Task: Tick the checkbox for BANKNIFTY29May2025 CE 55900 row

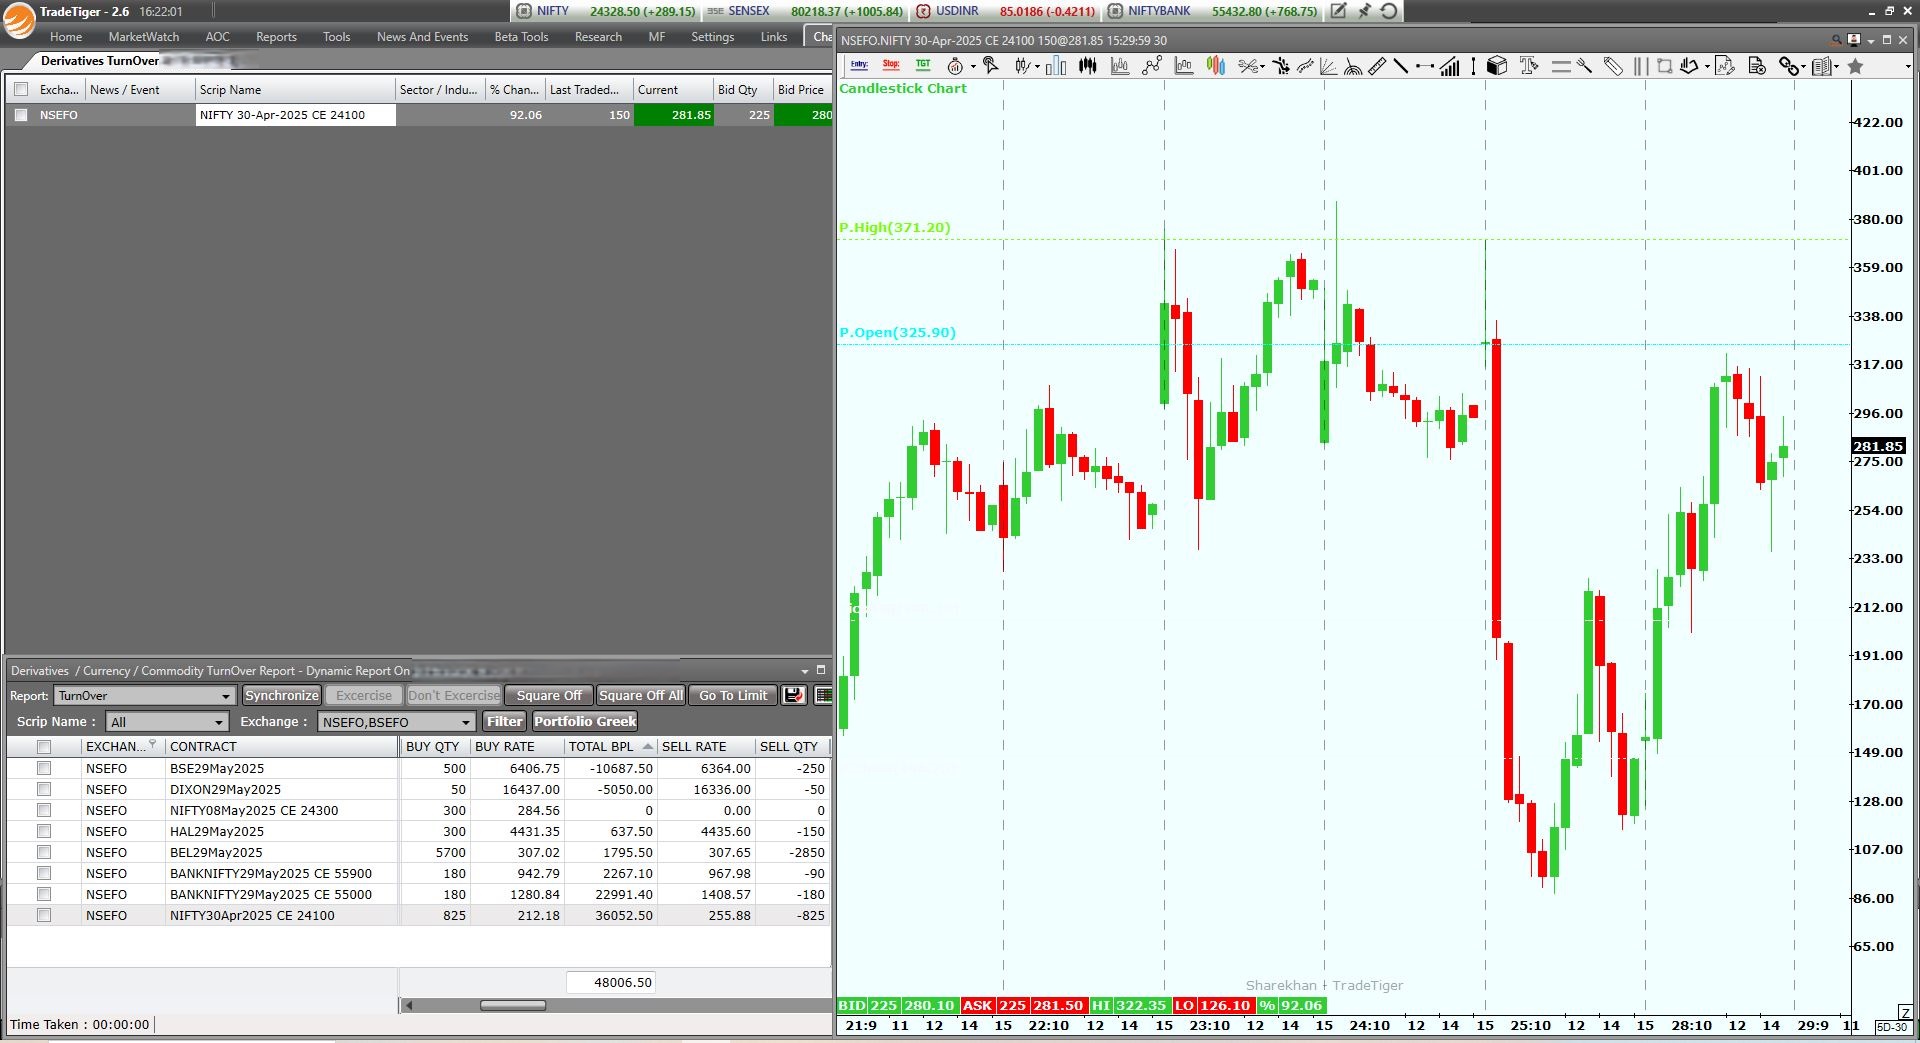Action: click(43, 873)
